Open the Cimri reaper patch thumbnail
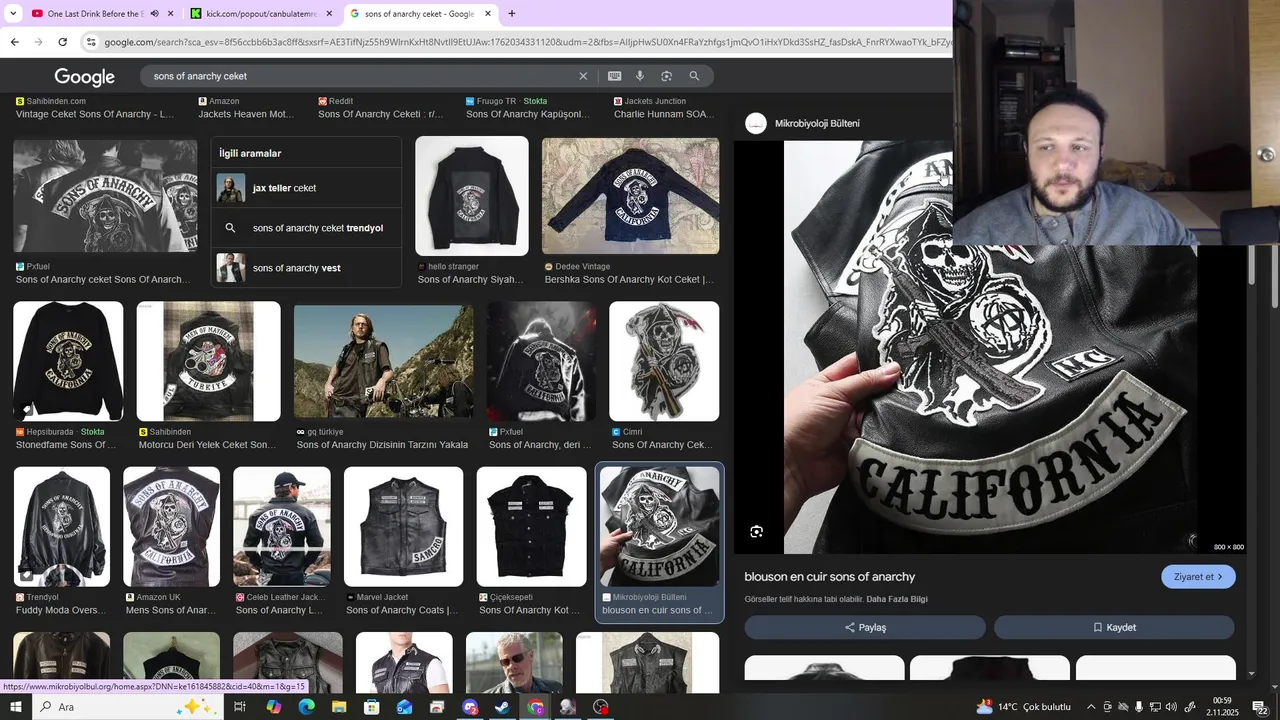 [x=664, y=361]
